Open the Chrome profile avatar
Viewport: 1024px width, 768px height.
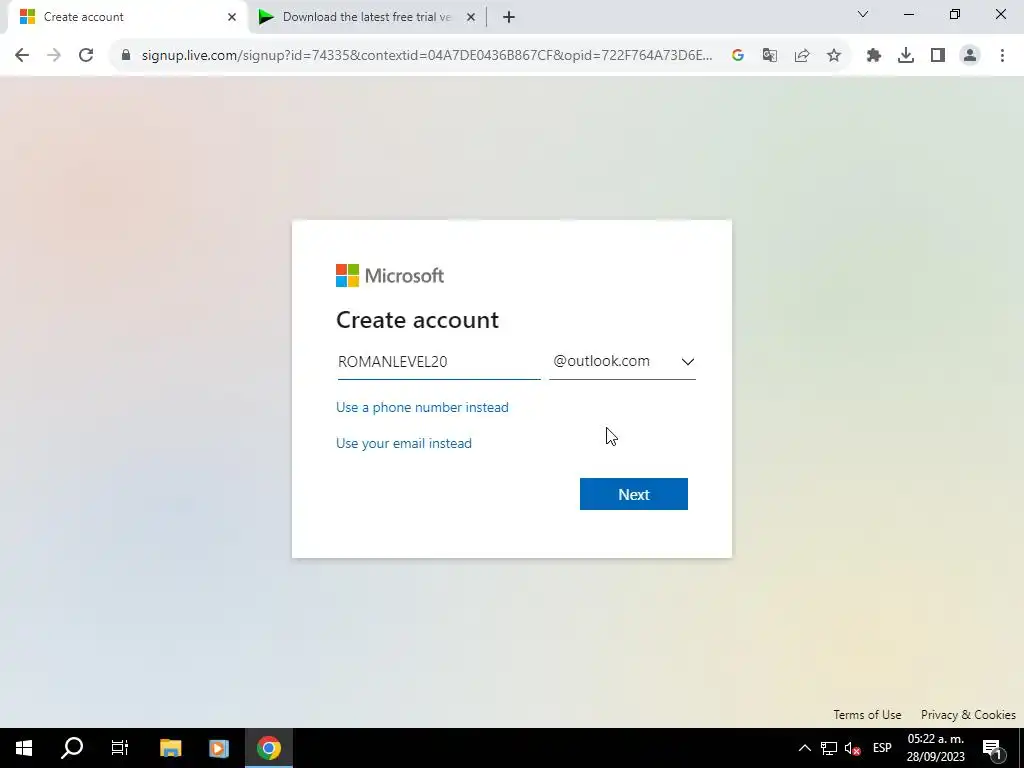(970, 56)
